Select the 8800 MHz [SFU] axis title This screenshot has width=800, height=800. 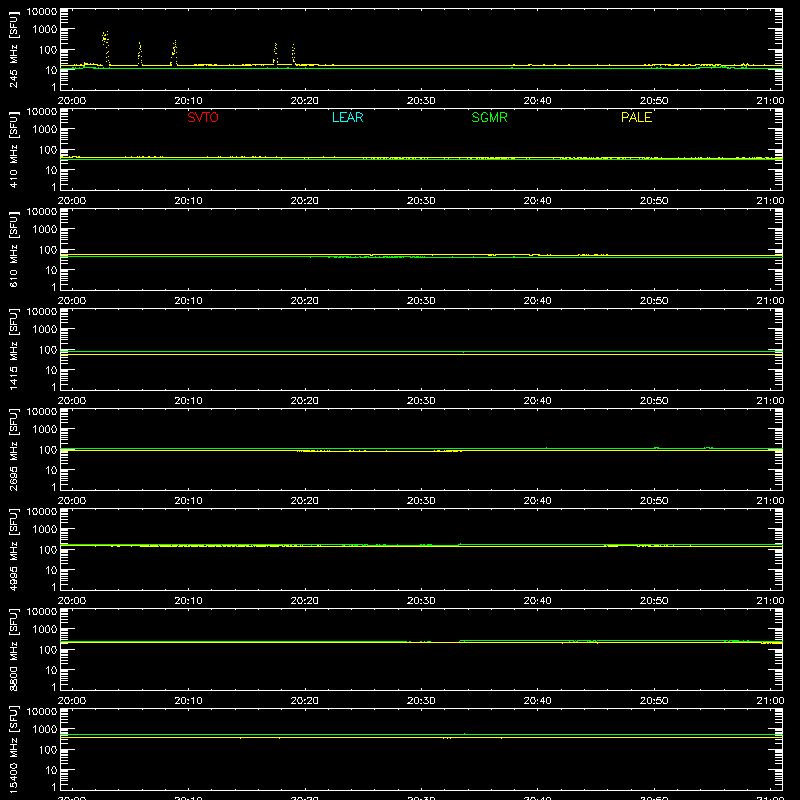pyautogui.click(x=13, y=649)
